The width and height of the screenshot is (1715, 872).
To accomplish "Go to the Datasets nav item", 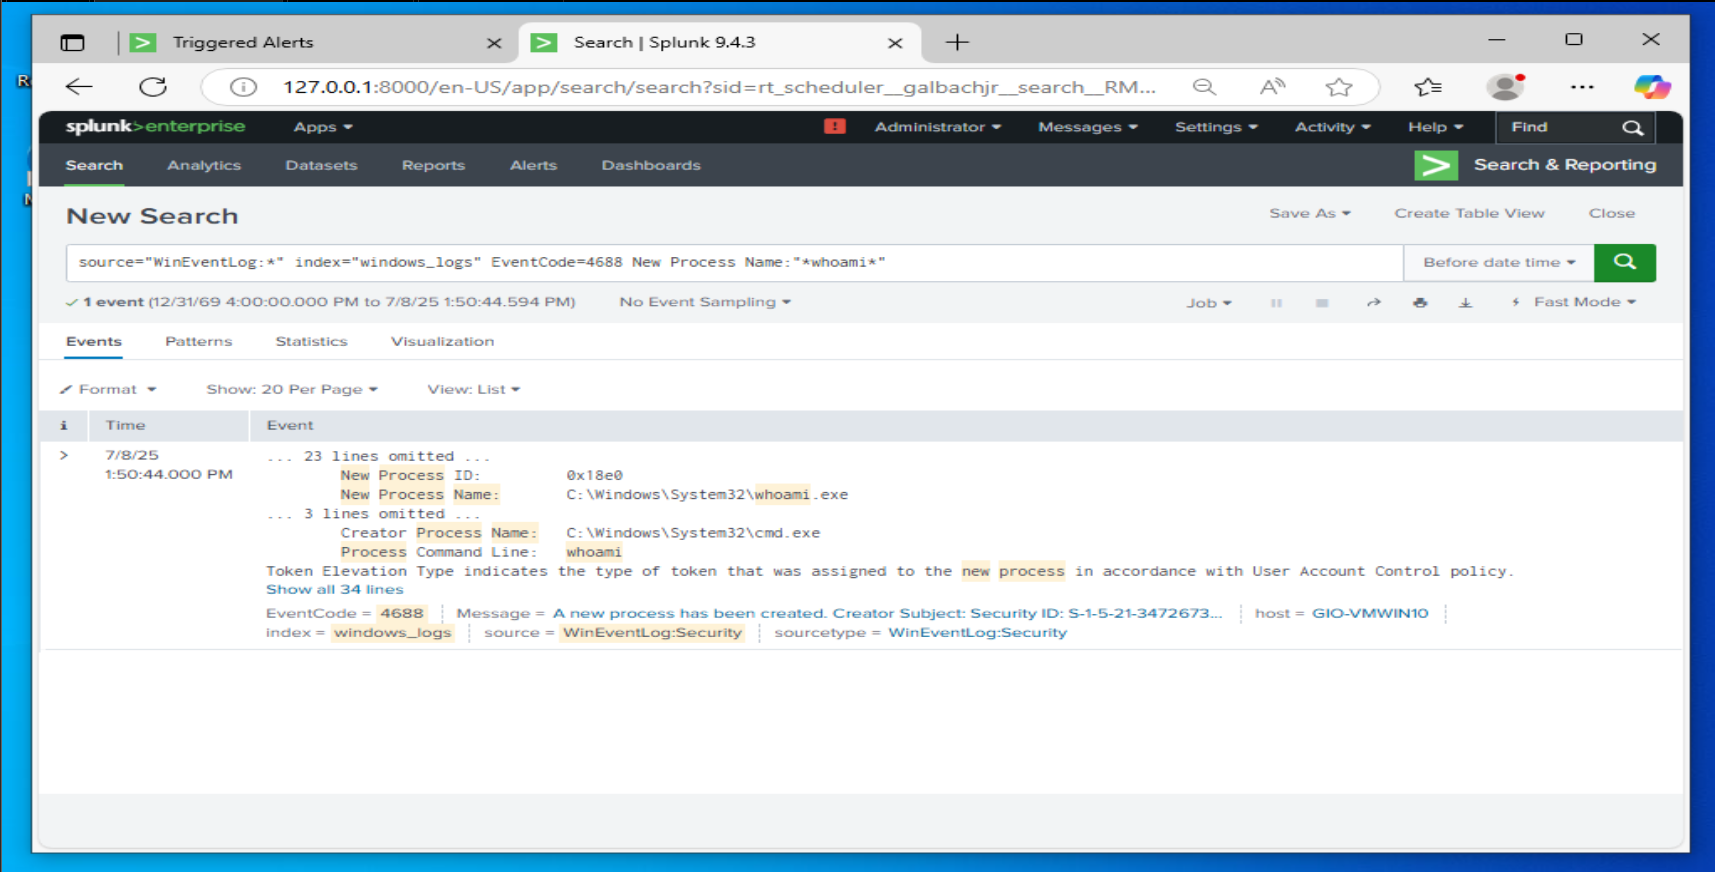I will coord(321,165).
